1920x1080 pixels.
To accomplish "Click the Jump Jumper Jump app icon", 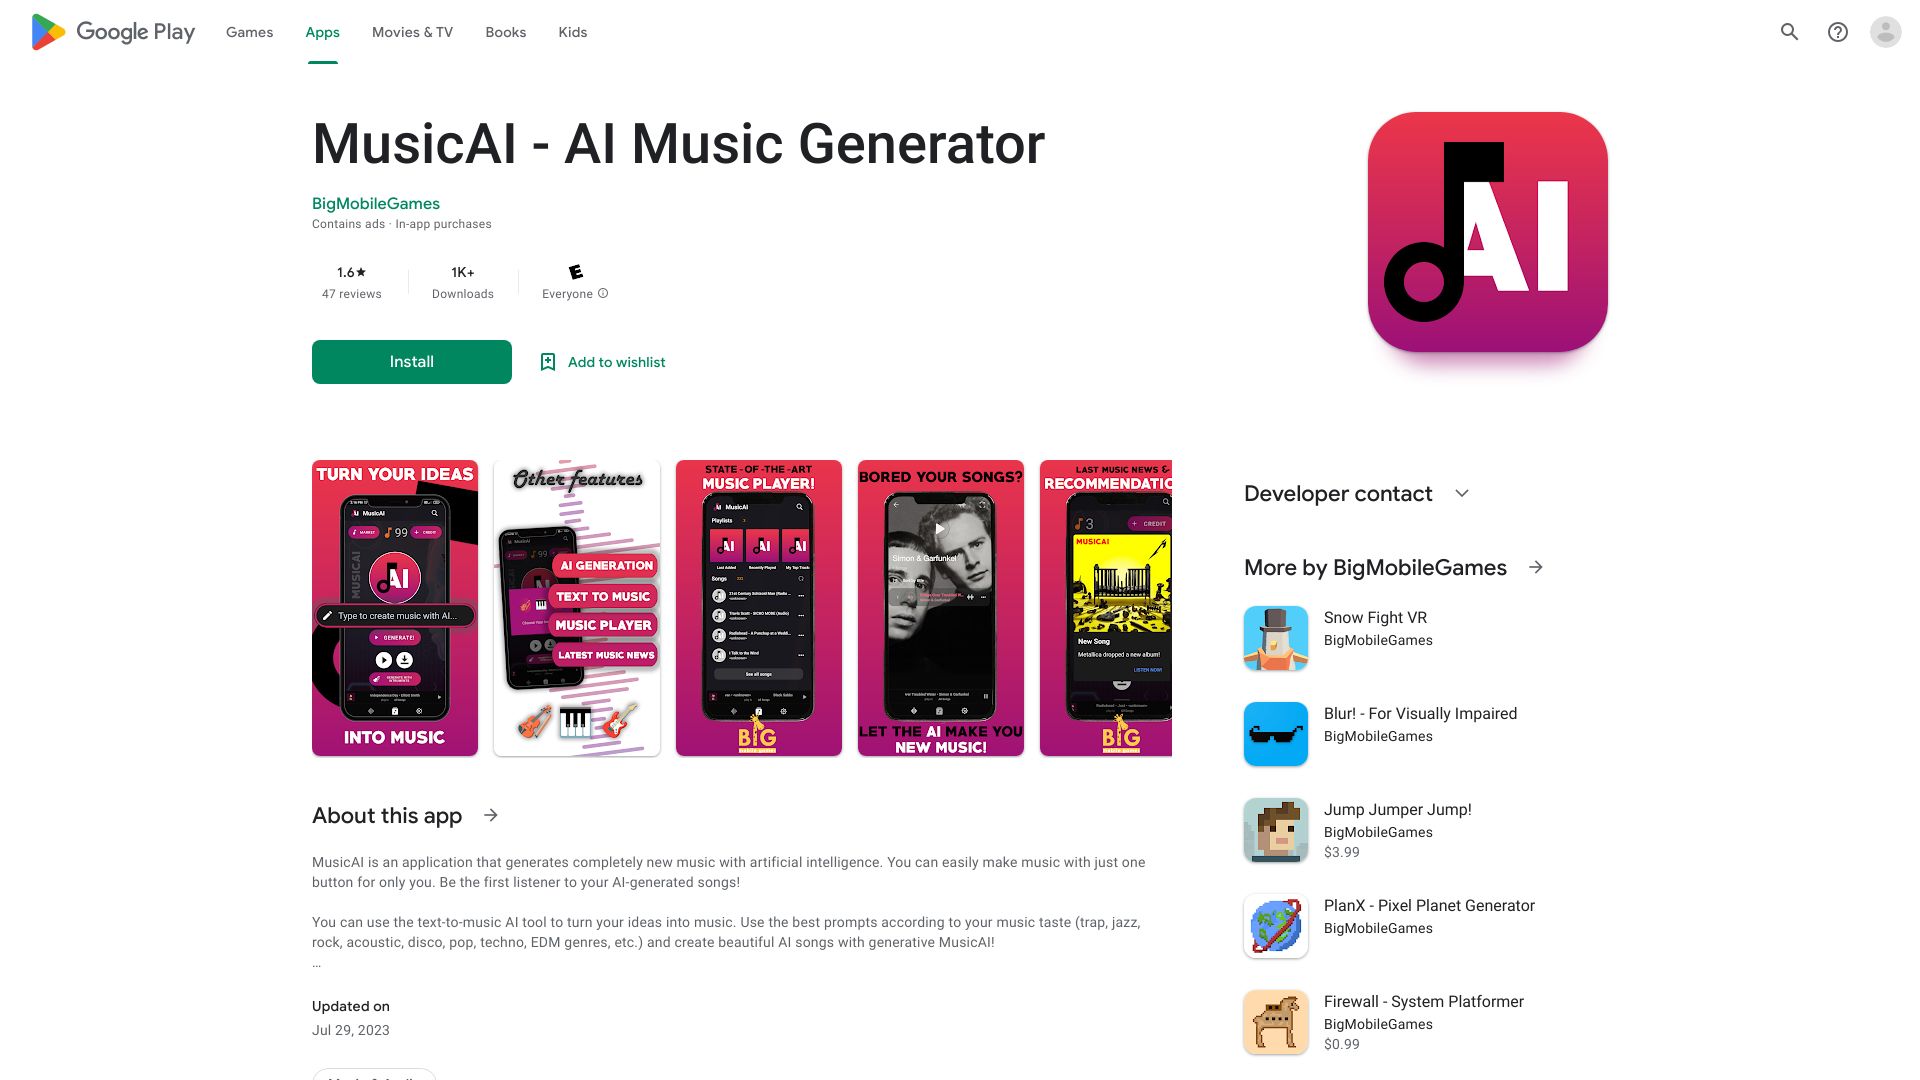I will pyautogui.click(x=1275, y=829).
